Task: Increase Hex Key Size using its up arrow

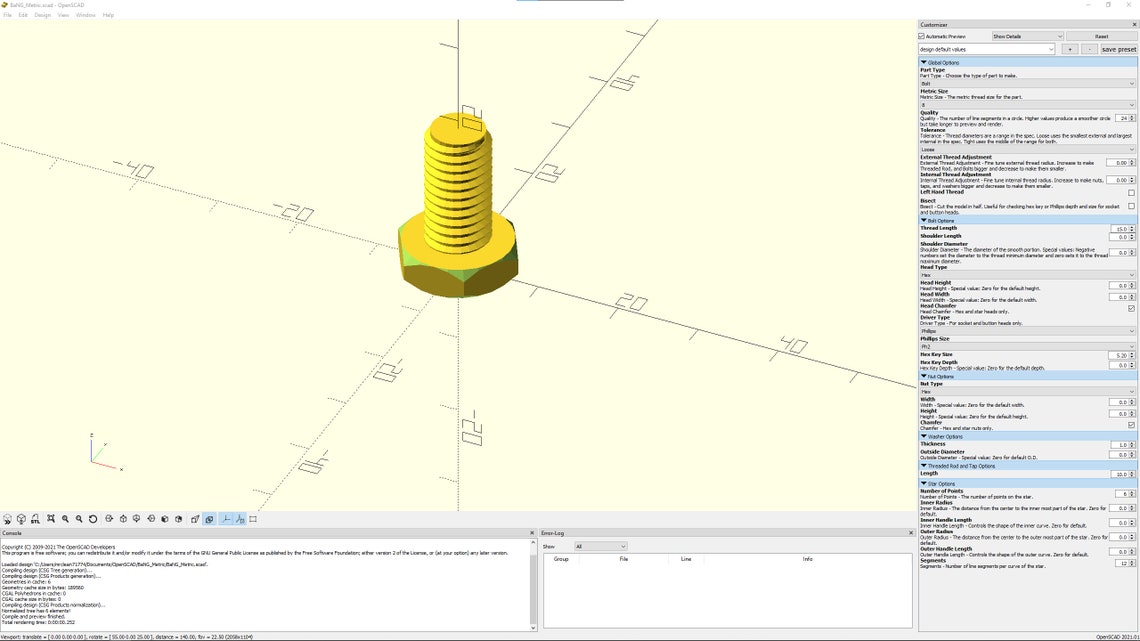Action: (1132, 352)
